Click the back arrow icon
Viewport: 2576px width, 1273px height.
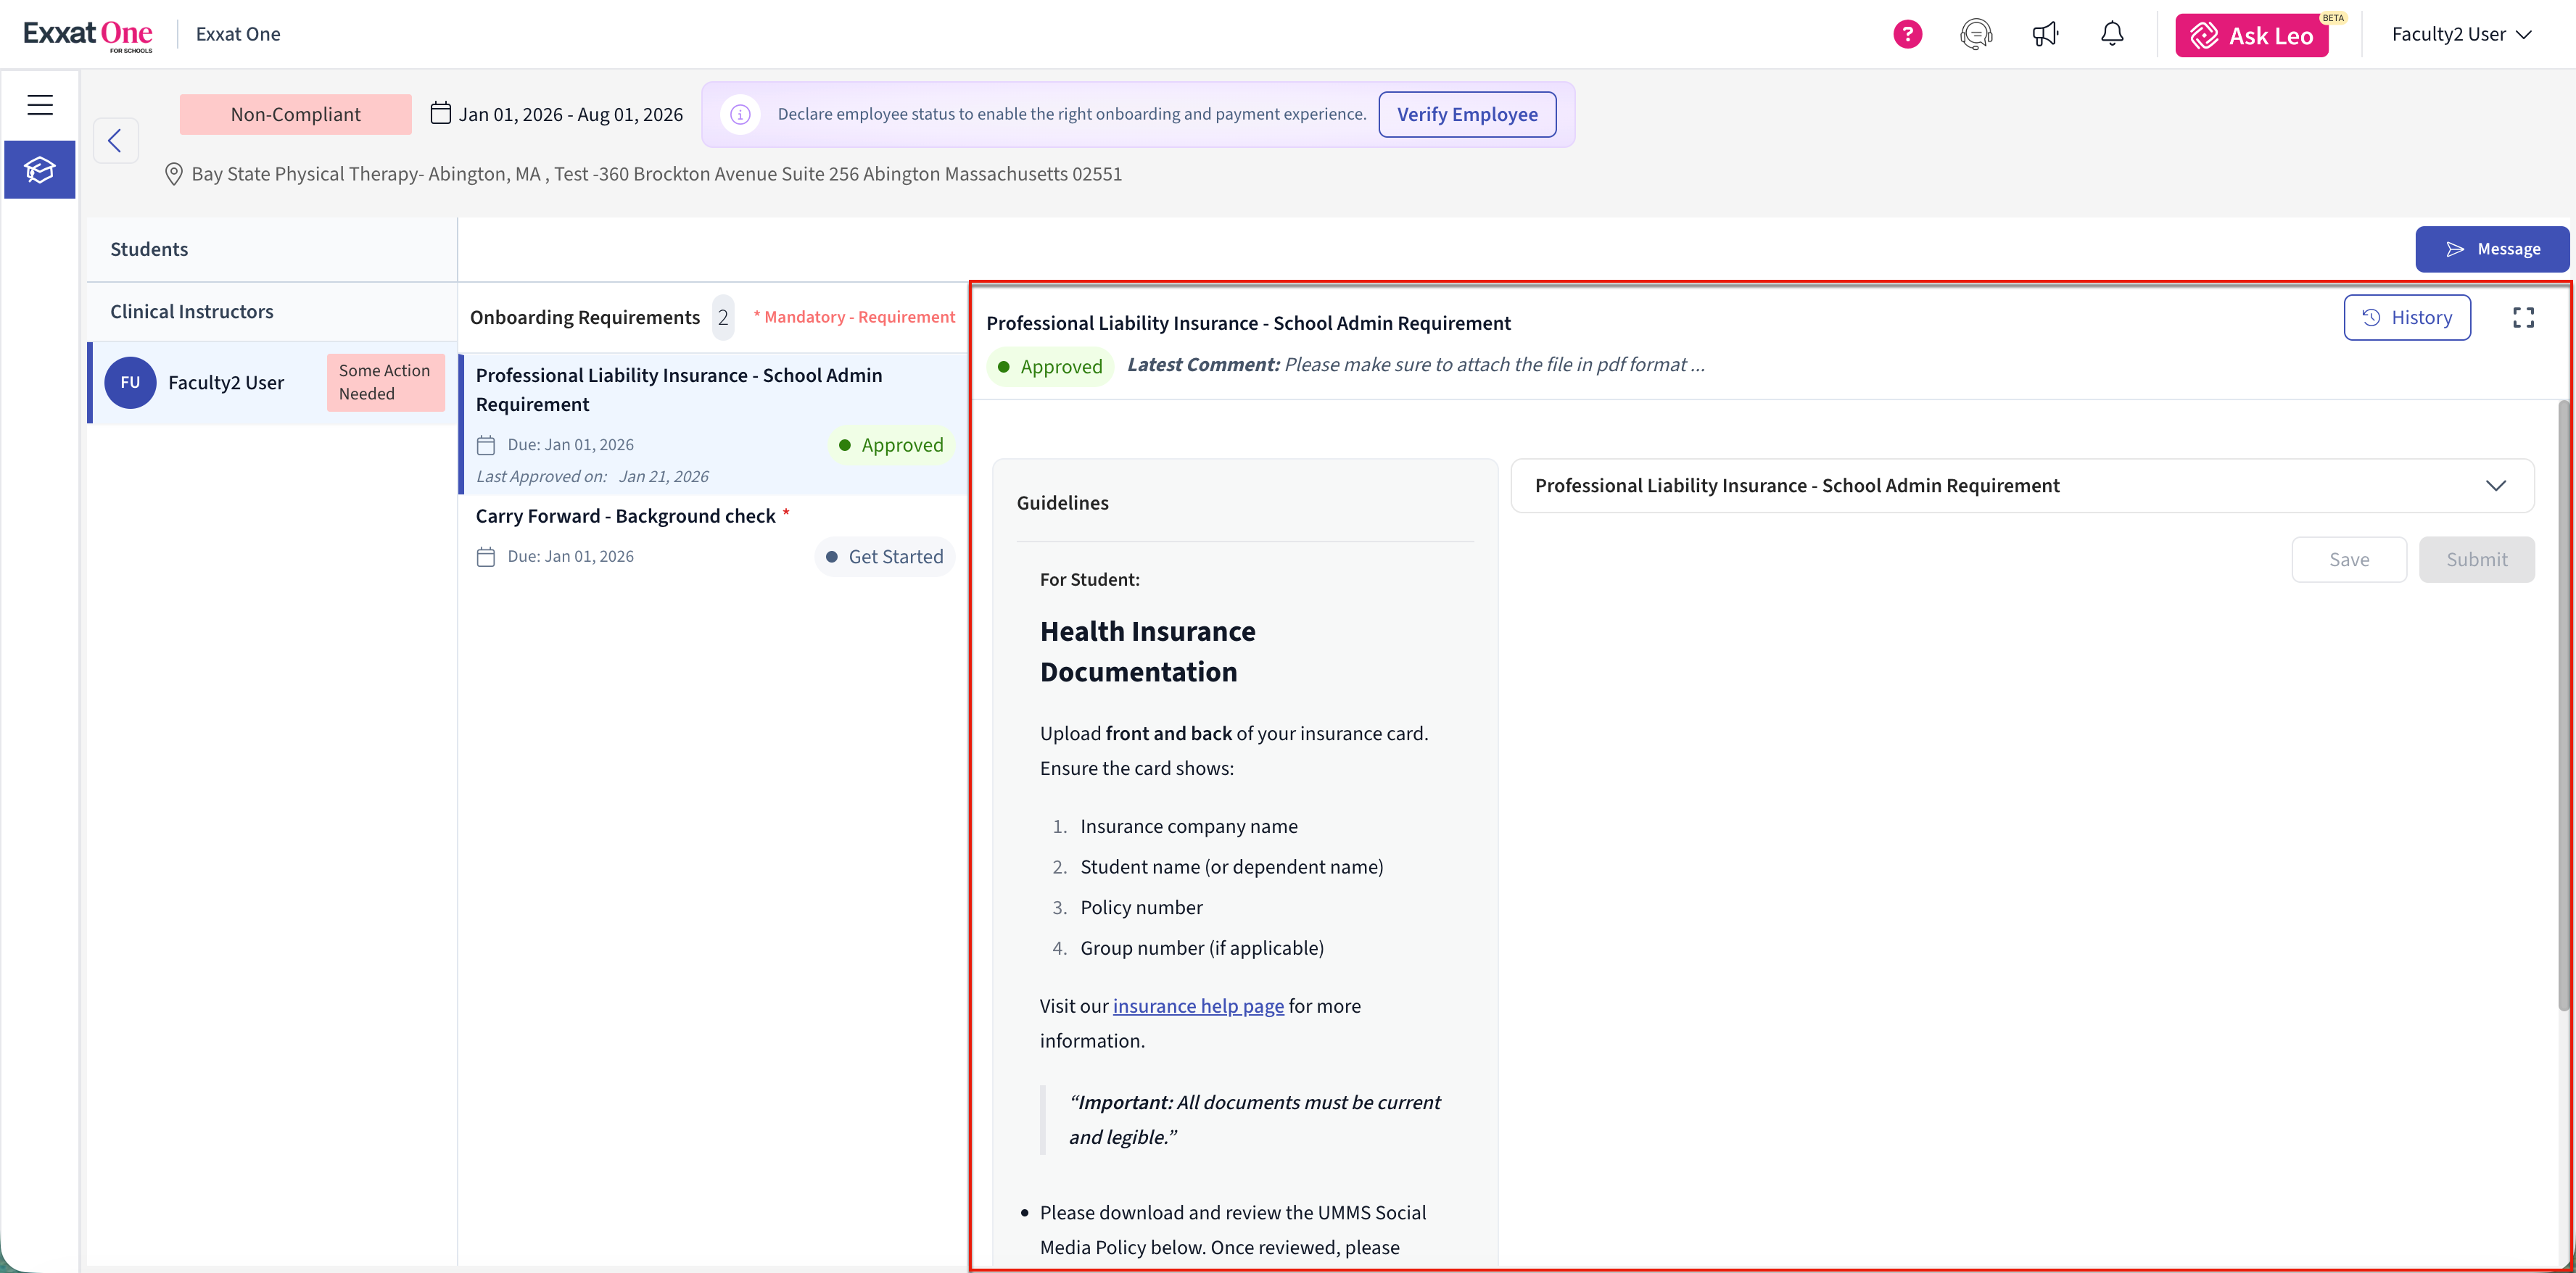pyautogui.click(x=115, y=140)
